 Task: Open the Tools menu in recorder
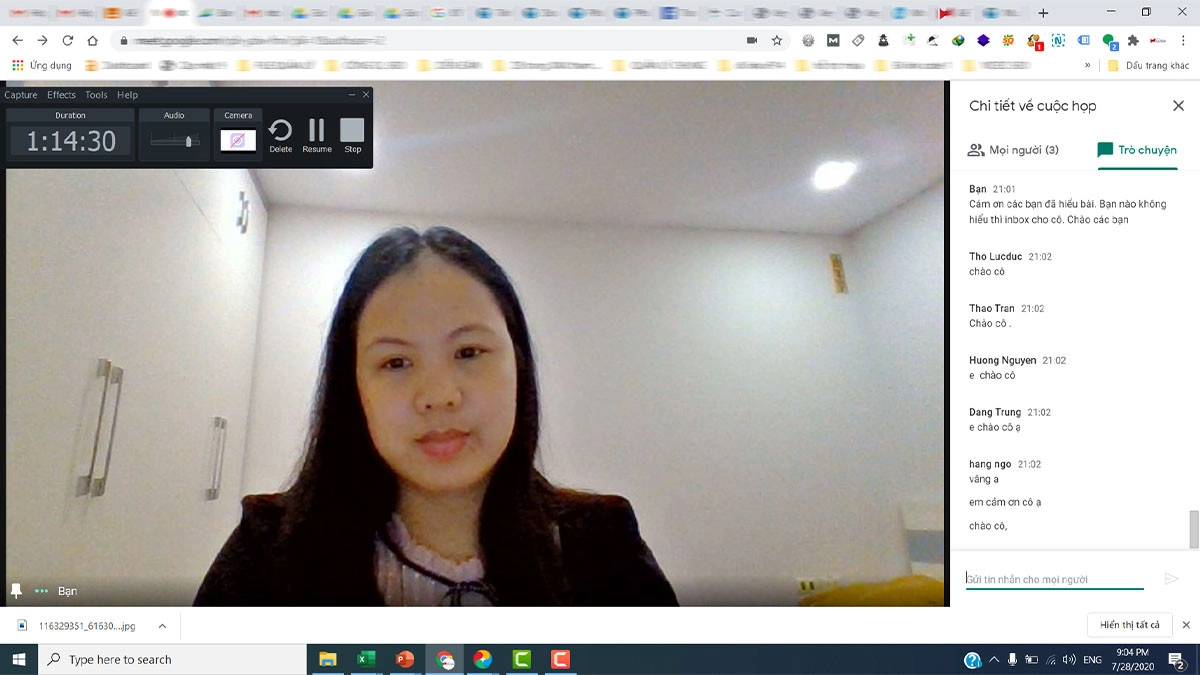click(96, 95)
